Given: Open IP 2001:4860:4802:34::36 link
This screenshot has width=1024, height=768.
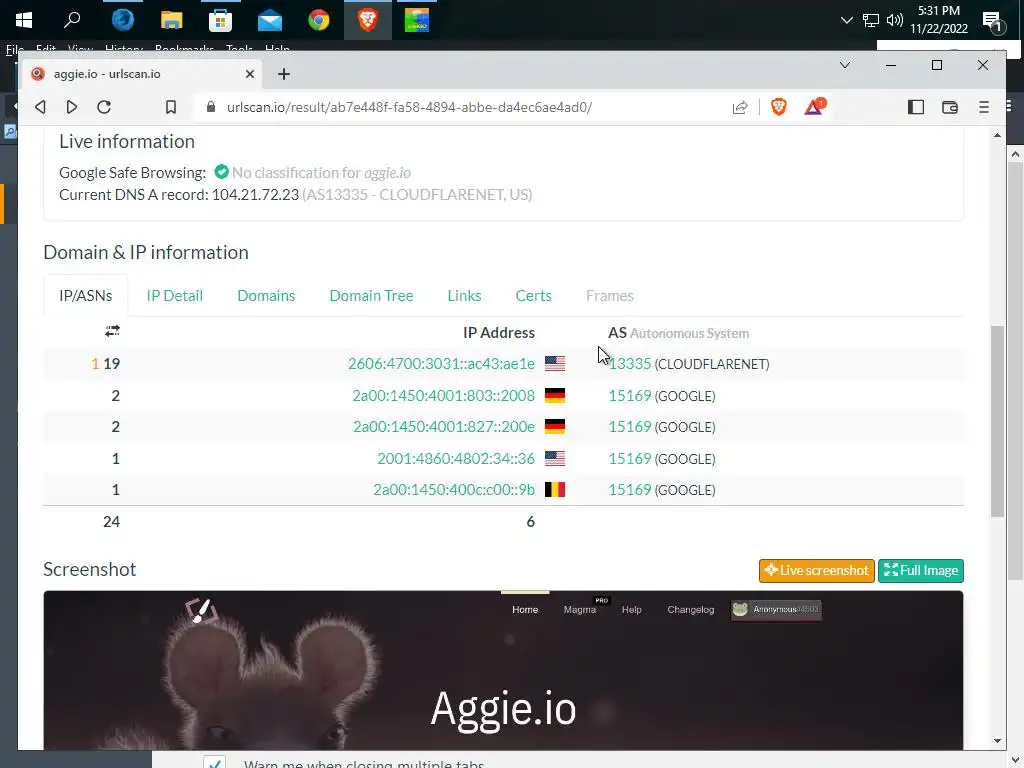Looking at the screenshot, I should [456, 458].
